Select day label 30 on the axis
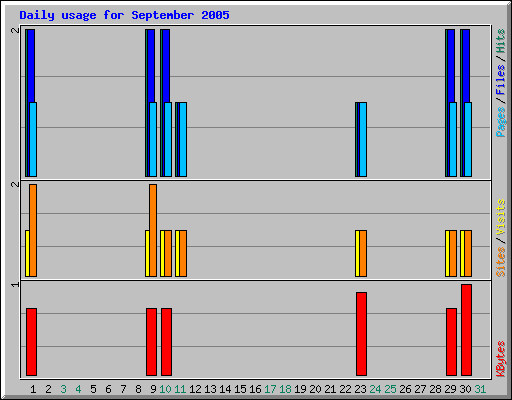The image size is (512, 400). pyautogui.click(x=465, y=389)
